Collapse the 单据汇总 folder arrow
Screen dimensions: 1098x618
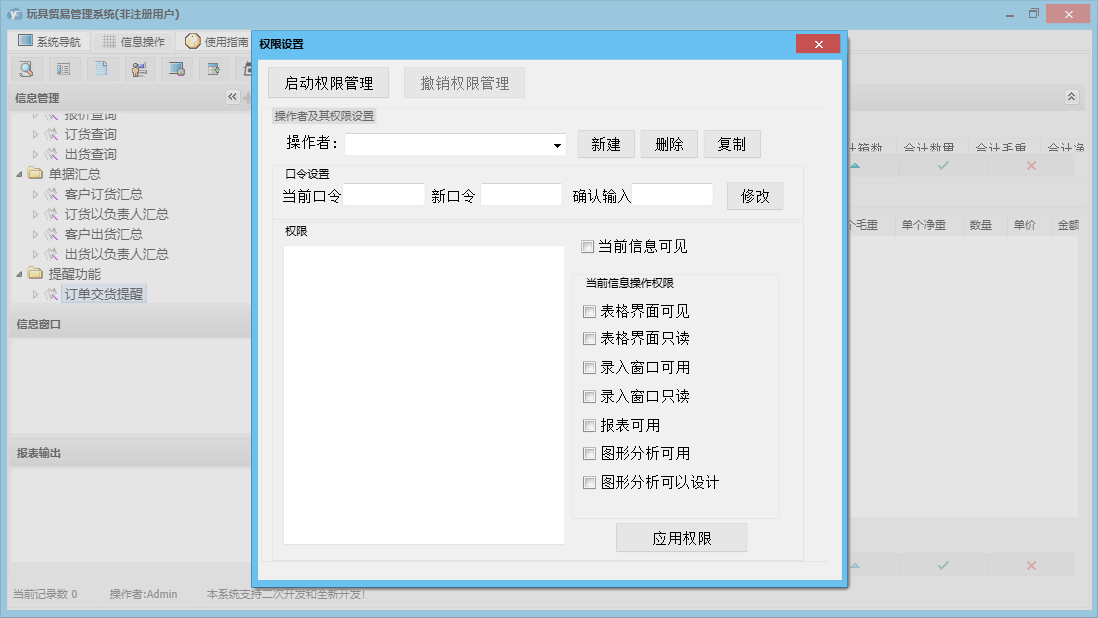[20, 174]
